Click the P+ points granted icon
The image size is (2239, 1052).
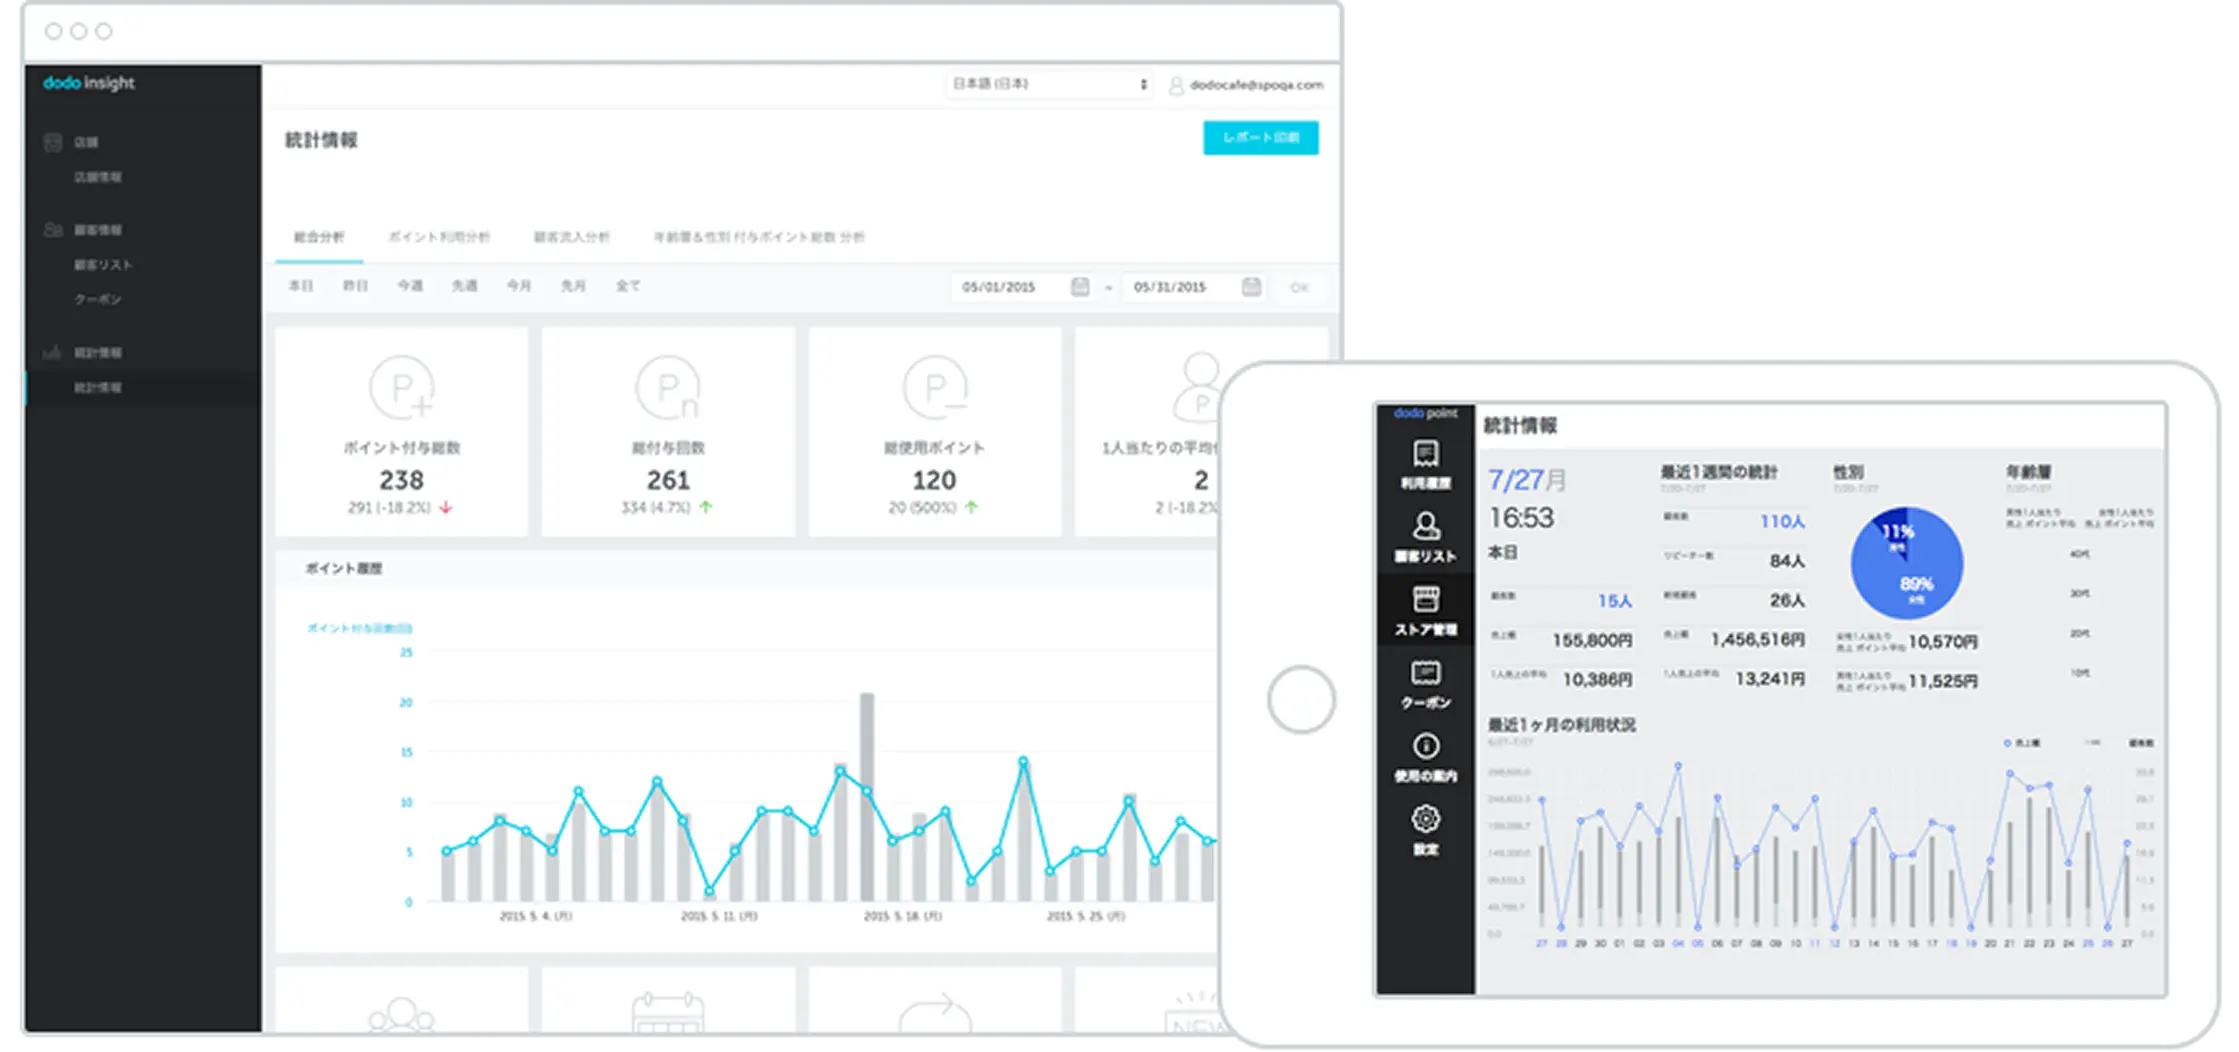pos(402,388)
